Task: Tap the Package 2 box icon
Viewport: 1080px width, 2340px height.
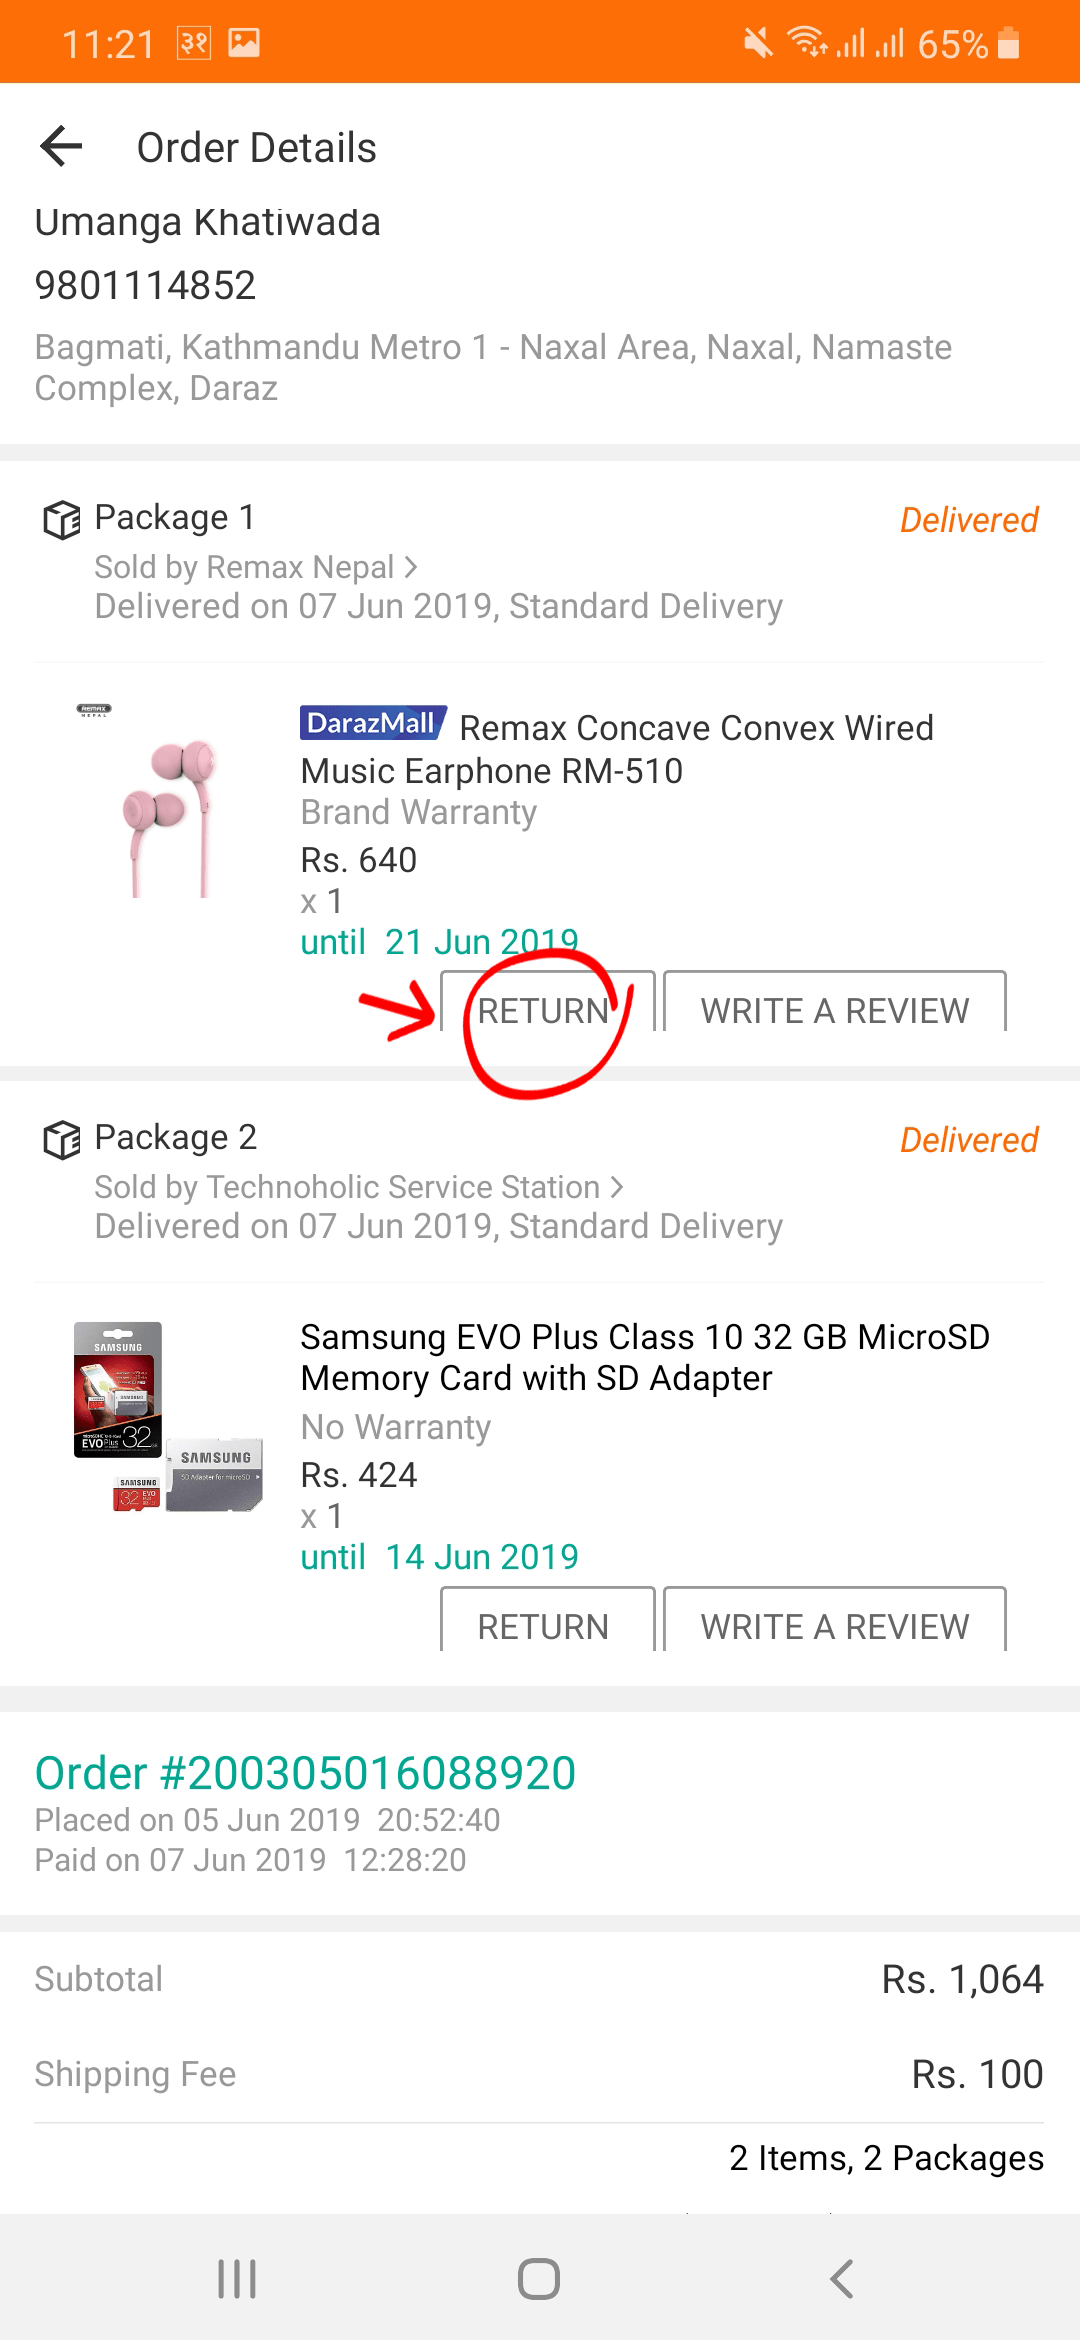Action: [x=60, y=1138]
